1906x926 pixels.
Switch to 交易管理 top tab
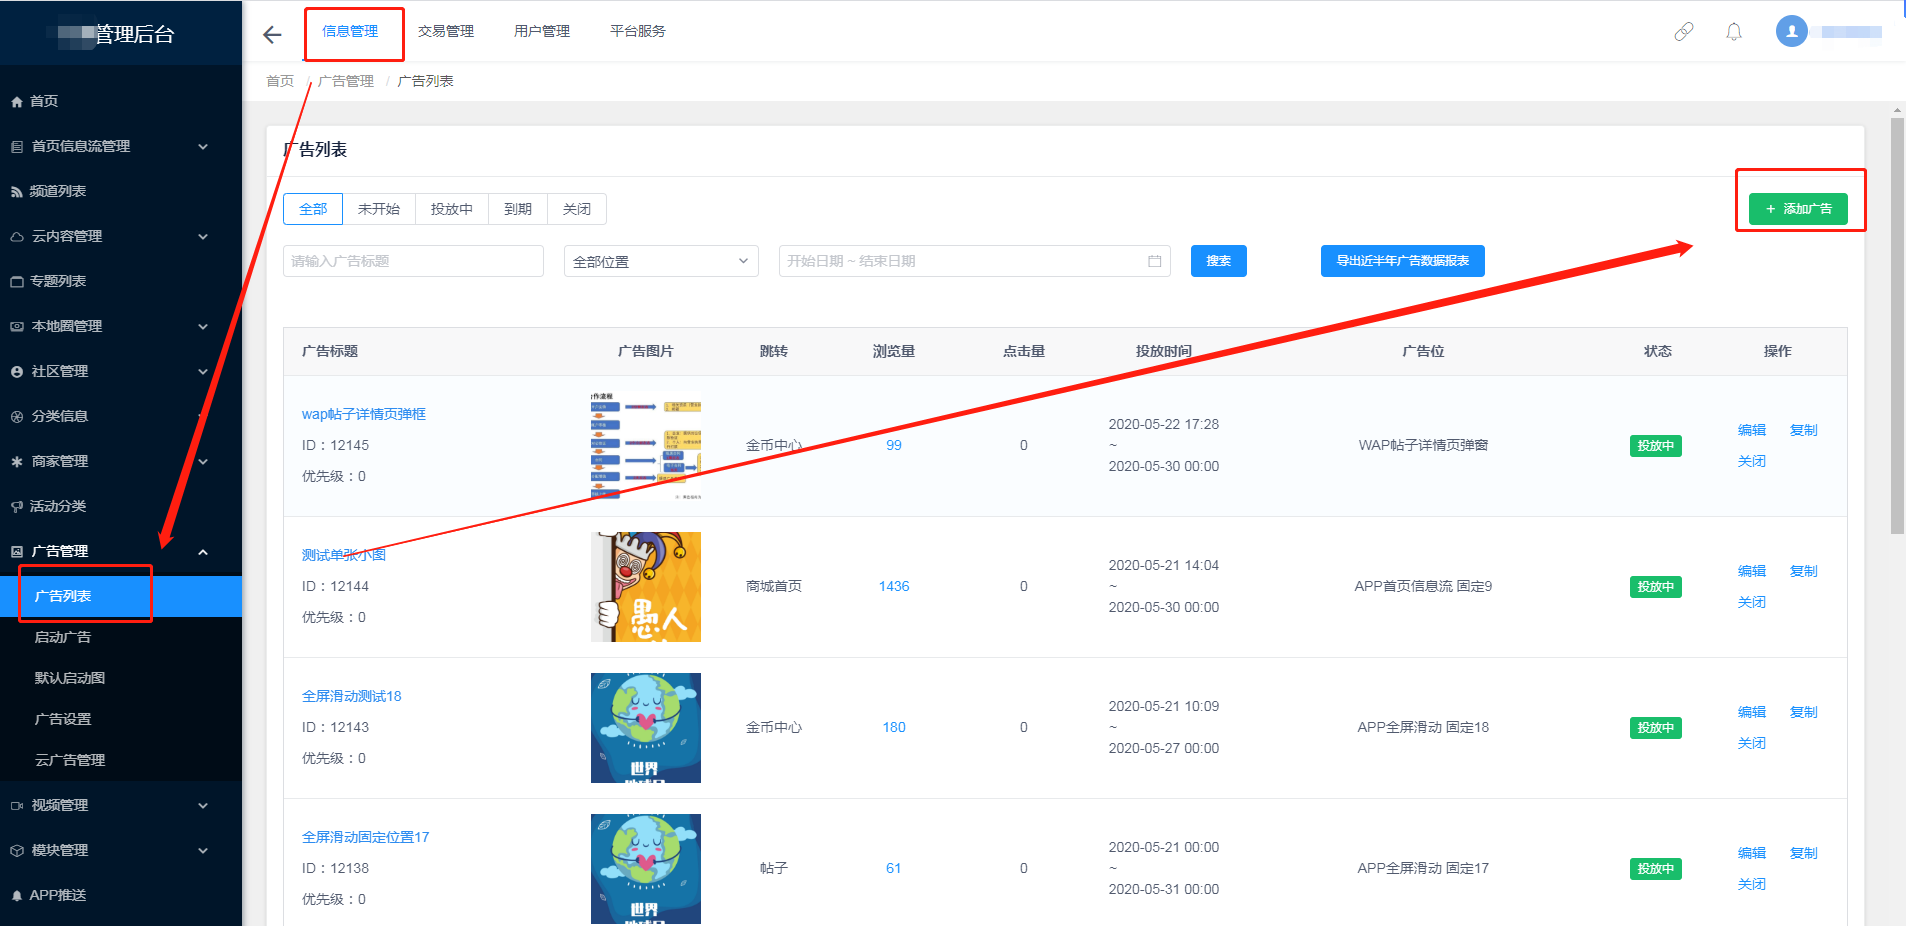[x=446, y=31]
